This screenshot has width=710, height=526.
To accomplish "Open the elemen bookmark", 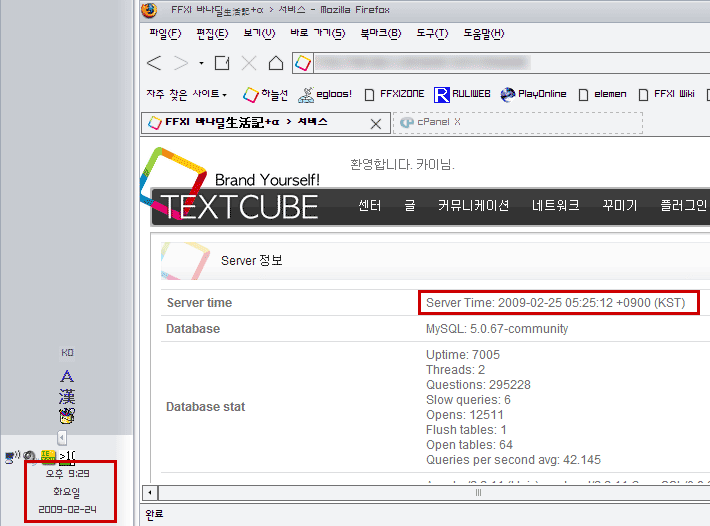I will point(603,94).
